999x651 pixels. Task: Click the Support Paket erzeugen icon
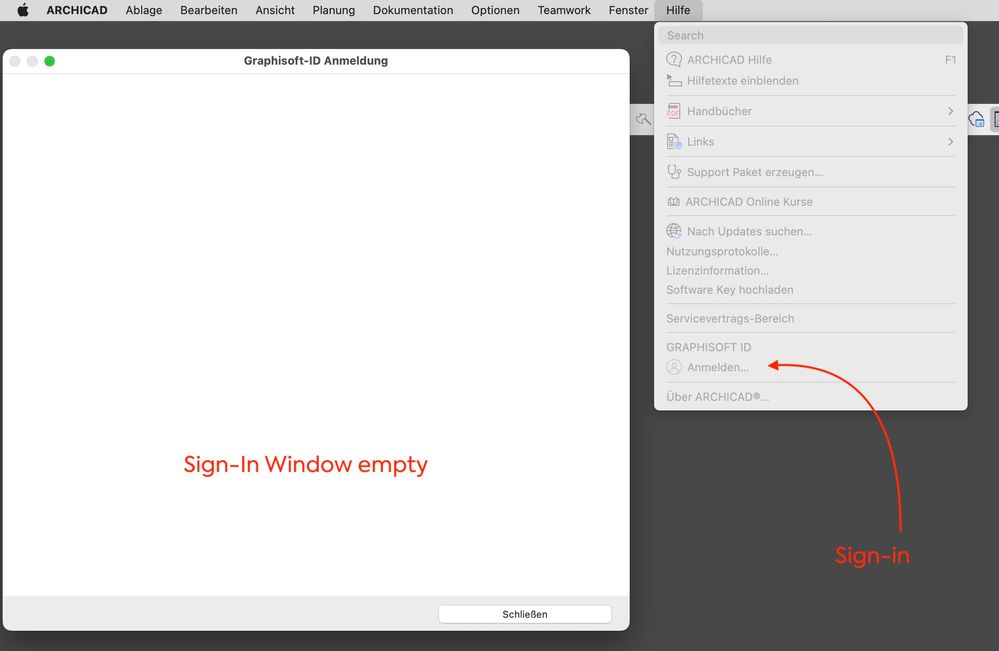click(672, 171)
